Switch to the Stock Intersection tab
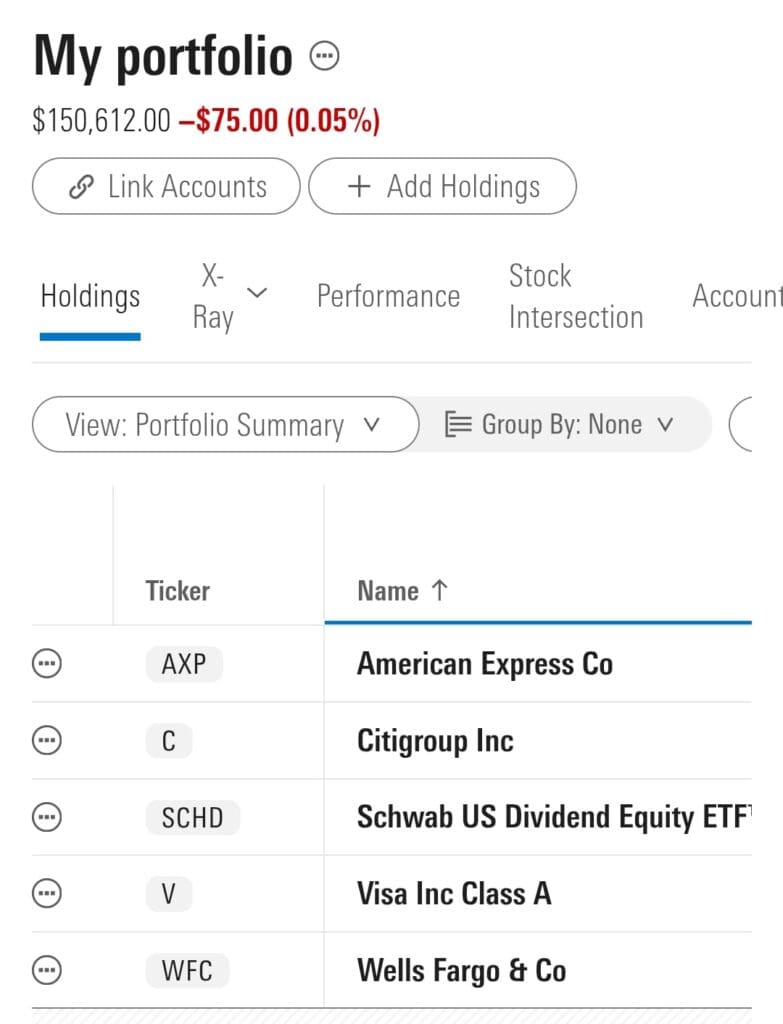The height and width of the screenshot is (1024, 783). pos(576,296)
